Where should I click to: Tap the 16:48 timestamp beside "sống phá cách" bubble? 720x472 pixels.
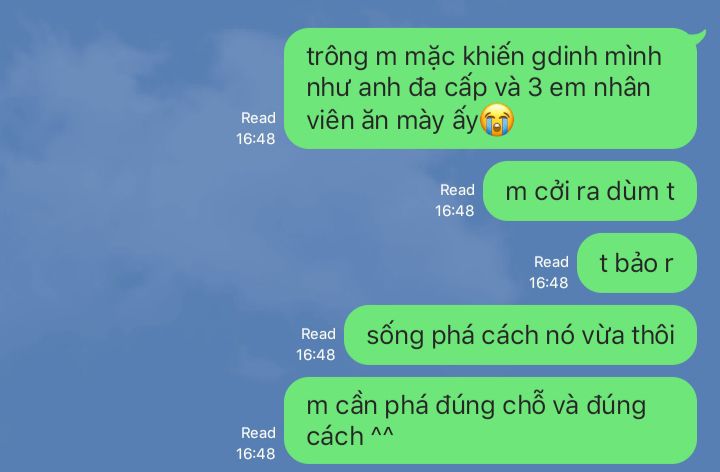tap(315, 355)
